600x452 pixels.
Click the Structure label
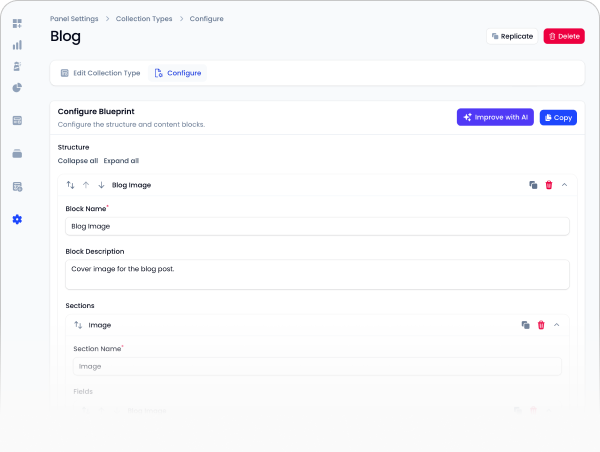pos(73,147)
